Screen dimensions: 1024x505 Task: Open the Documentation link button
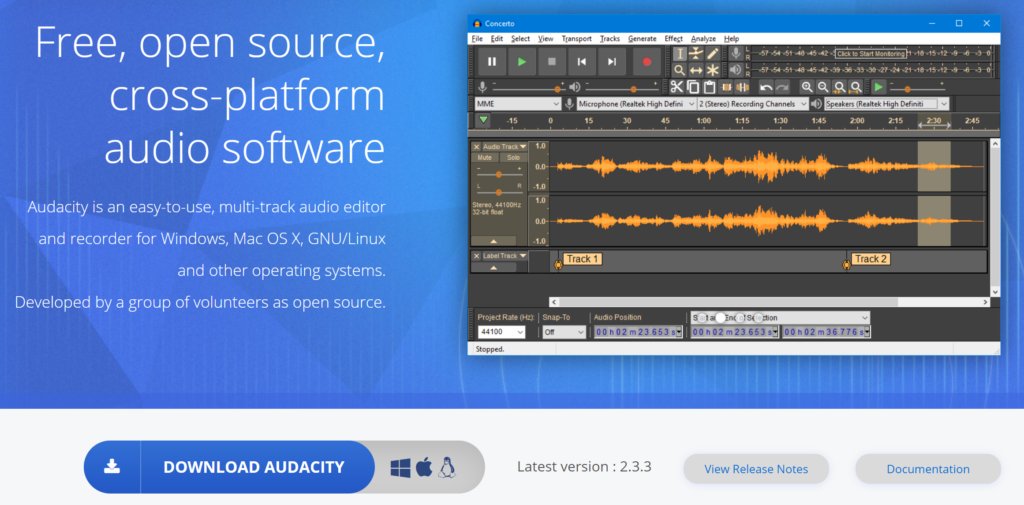[x=927, y=469]
